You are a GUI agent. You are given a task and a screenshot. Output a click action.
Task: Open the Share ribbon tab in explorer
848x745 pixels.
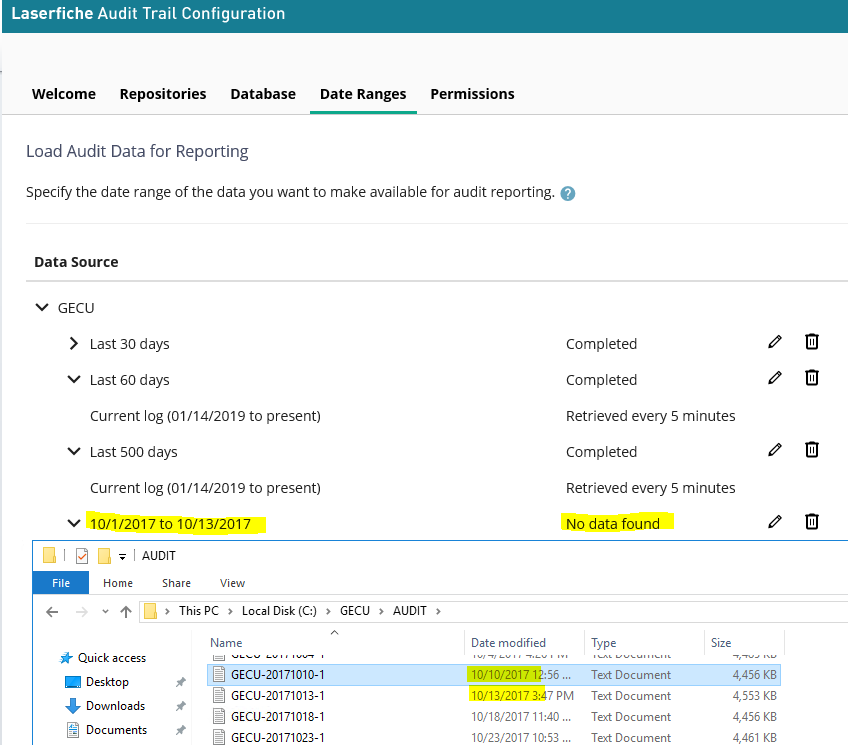click(176, 583)
